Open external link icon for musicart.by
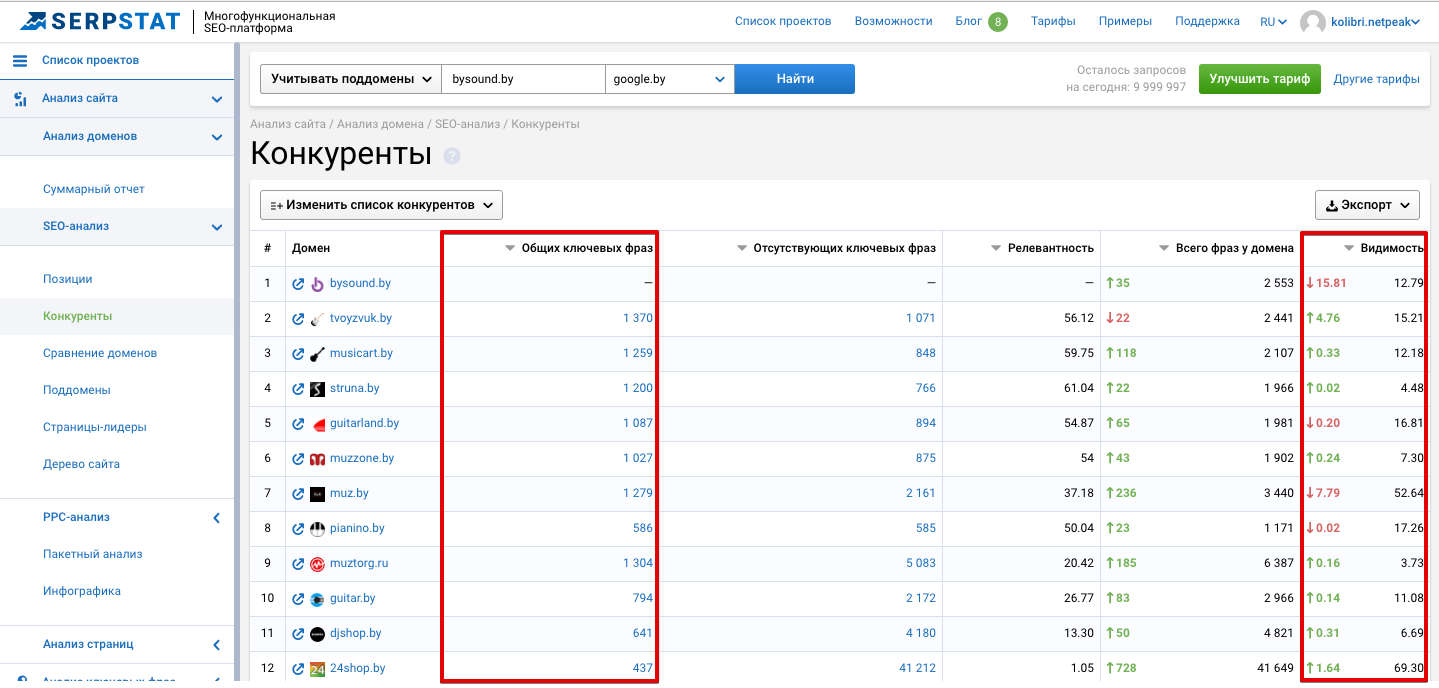 (298, 354)
